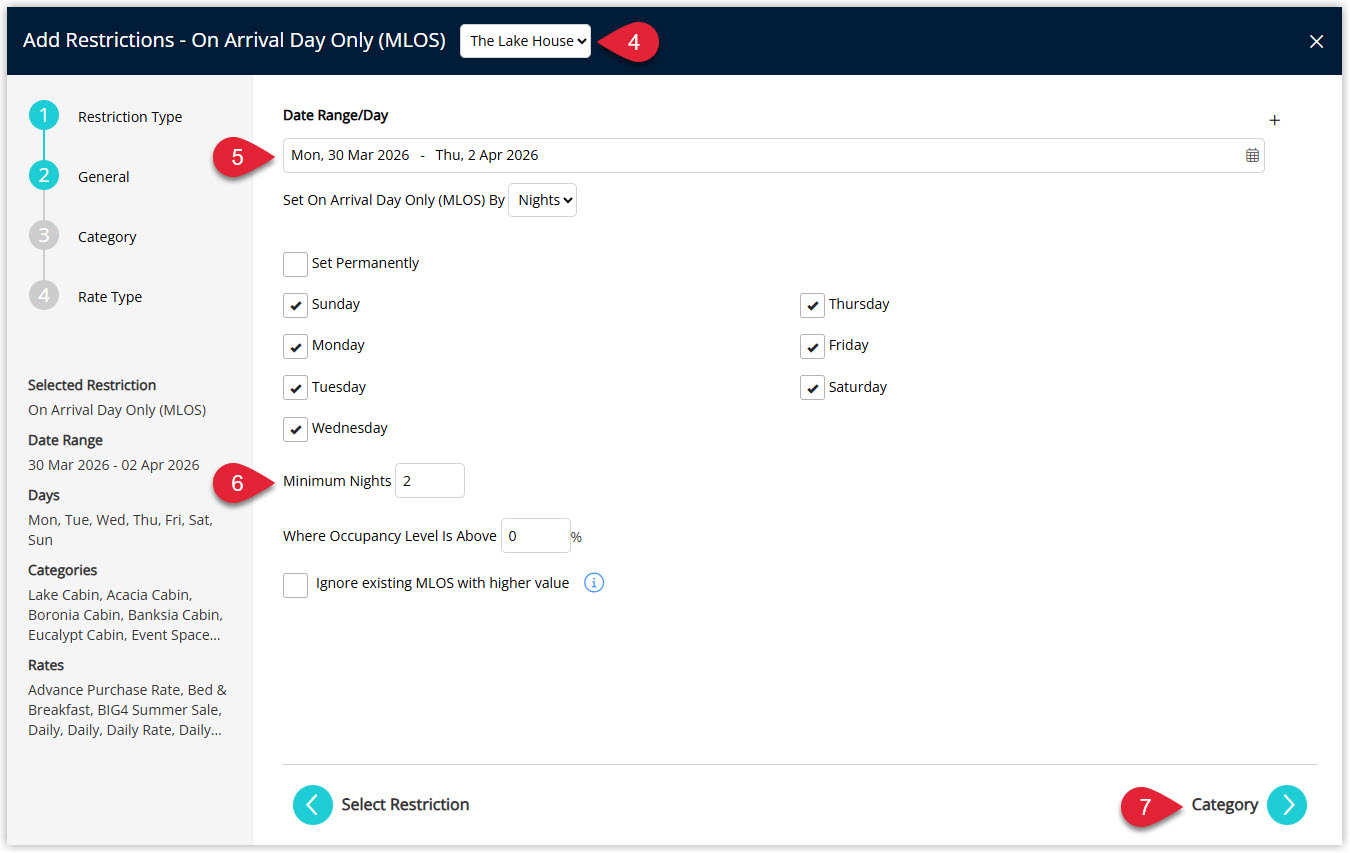Click the Category next button label

[x=1225, y=804]
